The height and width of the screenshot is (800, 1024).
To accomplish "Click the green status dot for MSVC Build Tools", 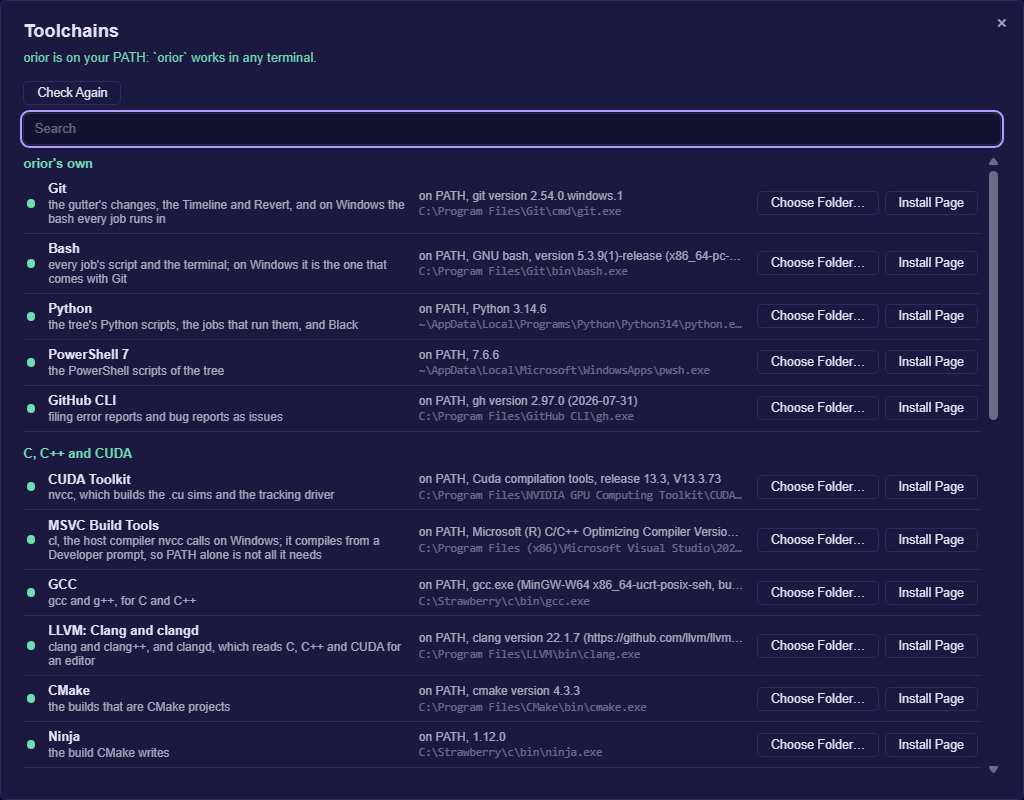I will point(31,540).
